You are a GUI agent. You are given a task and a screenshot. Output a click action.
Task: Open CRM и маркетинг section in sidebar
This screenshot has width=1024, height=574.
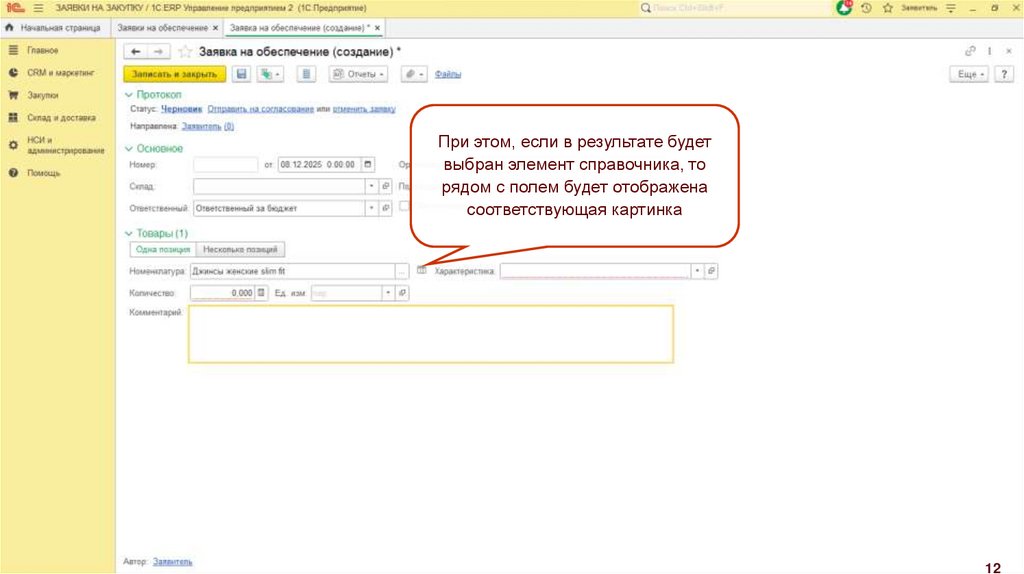(60, 73)
